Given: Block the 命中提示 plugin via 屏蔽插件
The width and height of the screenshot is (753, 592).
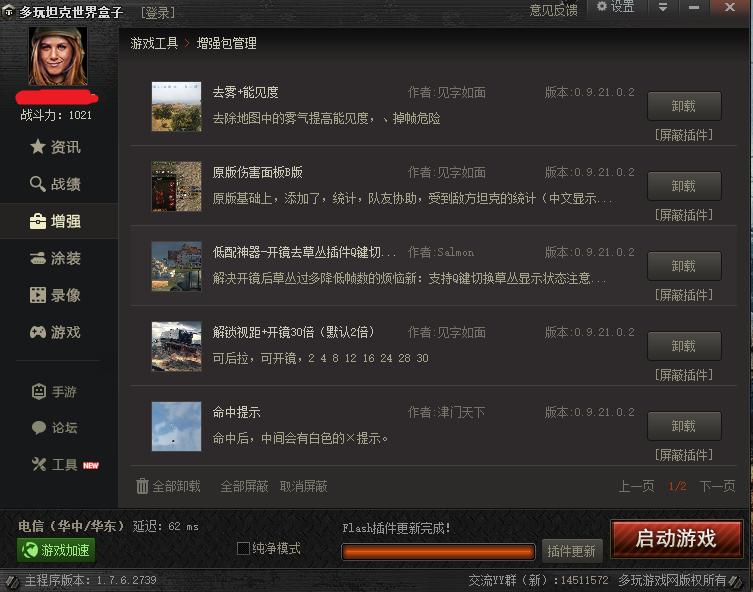Looking at the screenshot, I should pos(684,455).
